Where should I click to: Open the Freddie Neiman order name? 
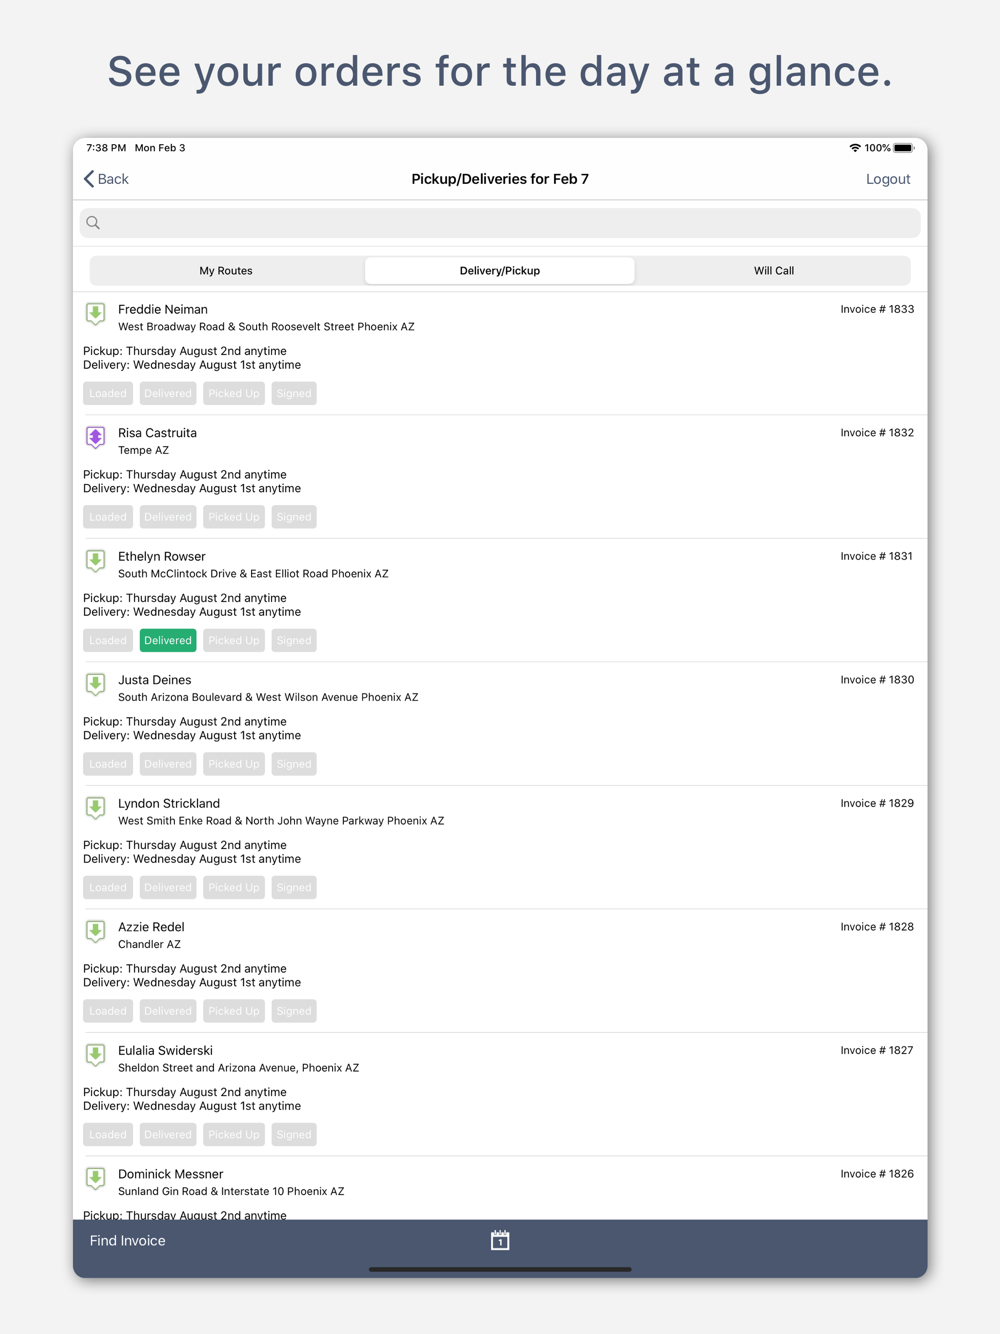163,310
